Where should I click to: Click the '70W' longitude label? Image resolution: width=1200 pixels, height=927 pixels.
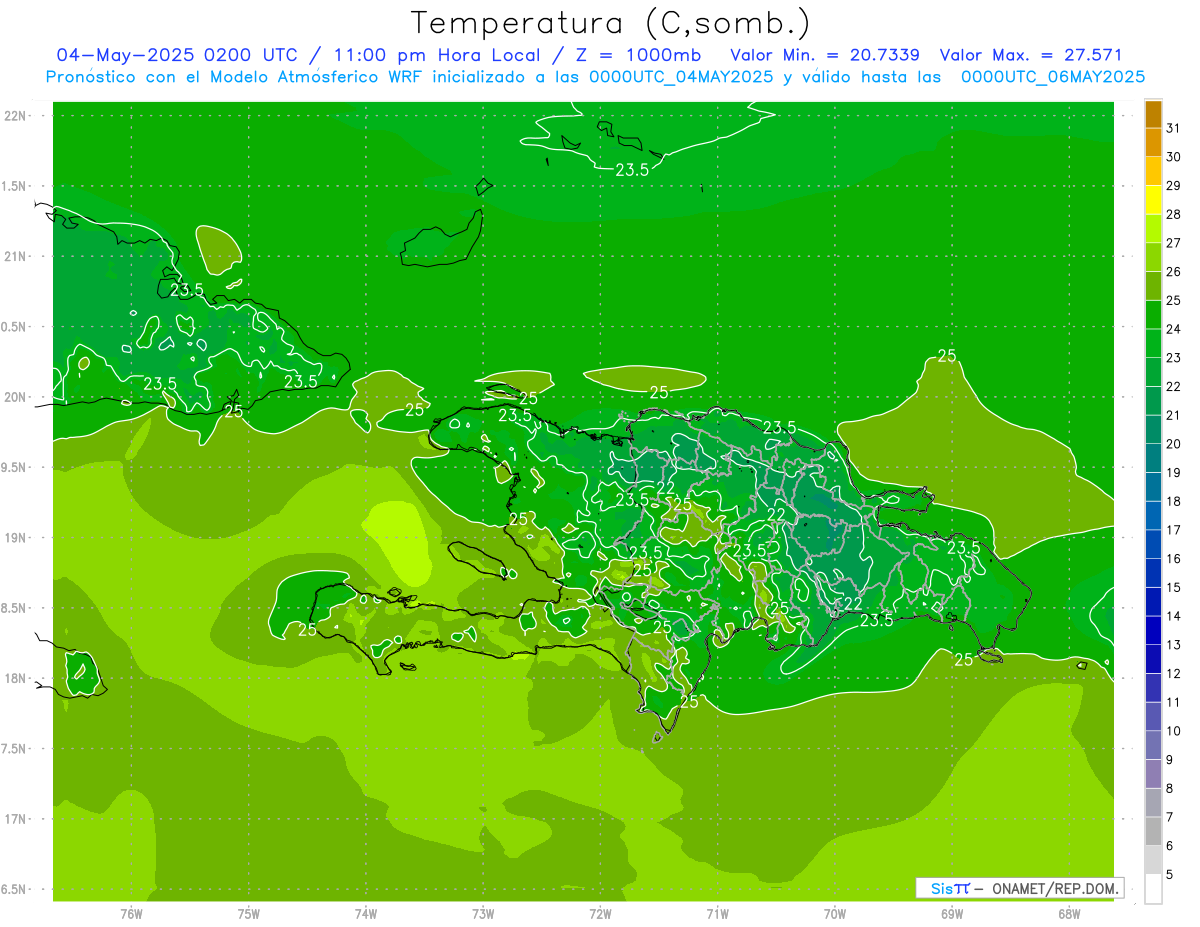click(x=835, y=914)
